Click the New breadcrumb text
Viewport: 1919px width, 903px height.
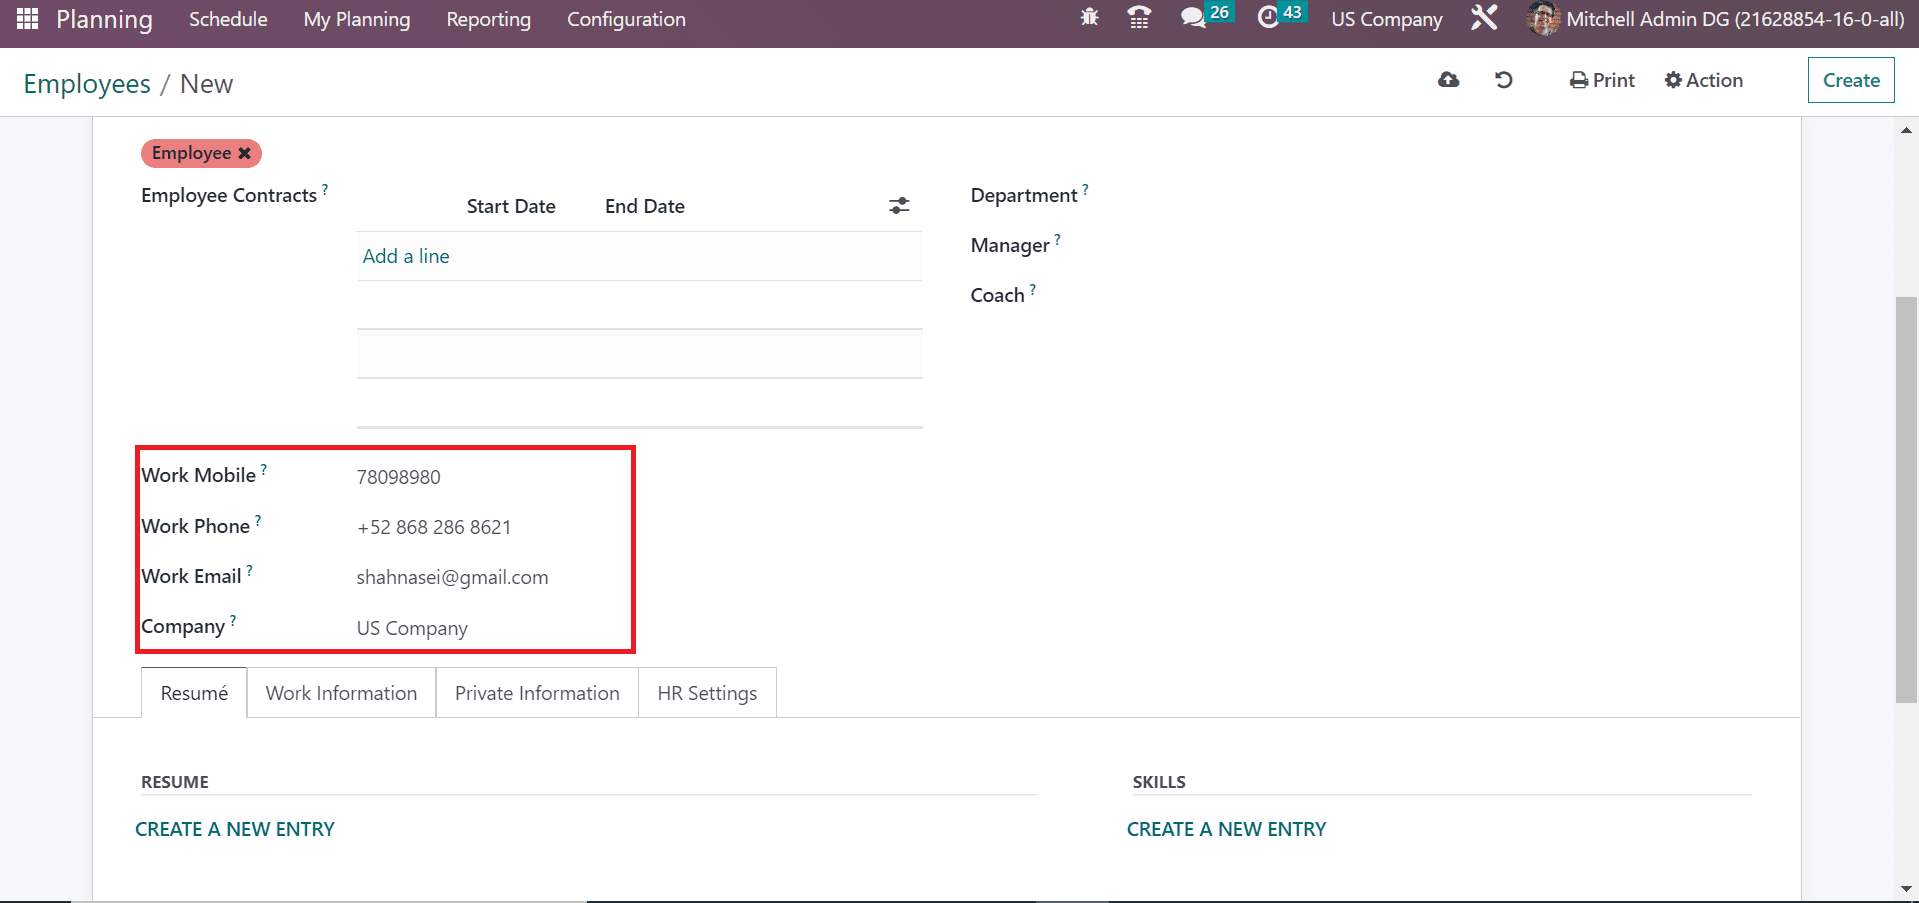(206, 84)
